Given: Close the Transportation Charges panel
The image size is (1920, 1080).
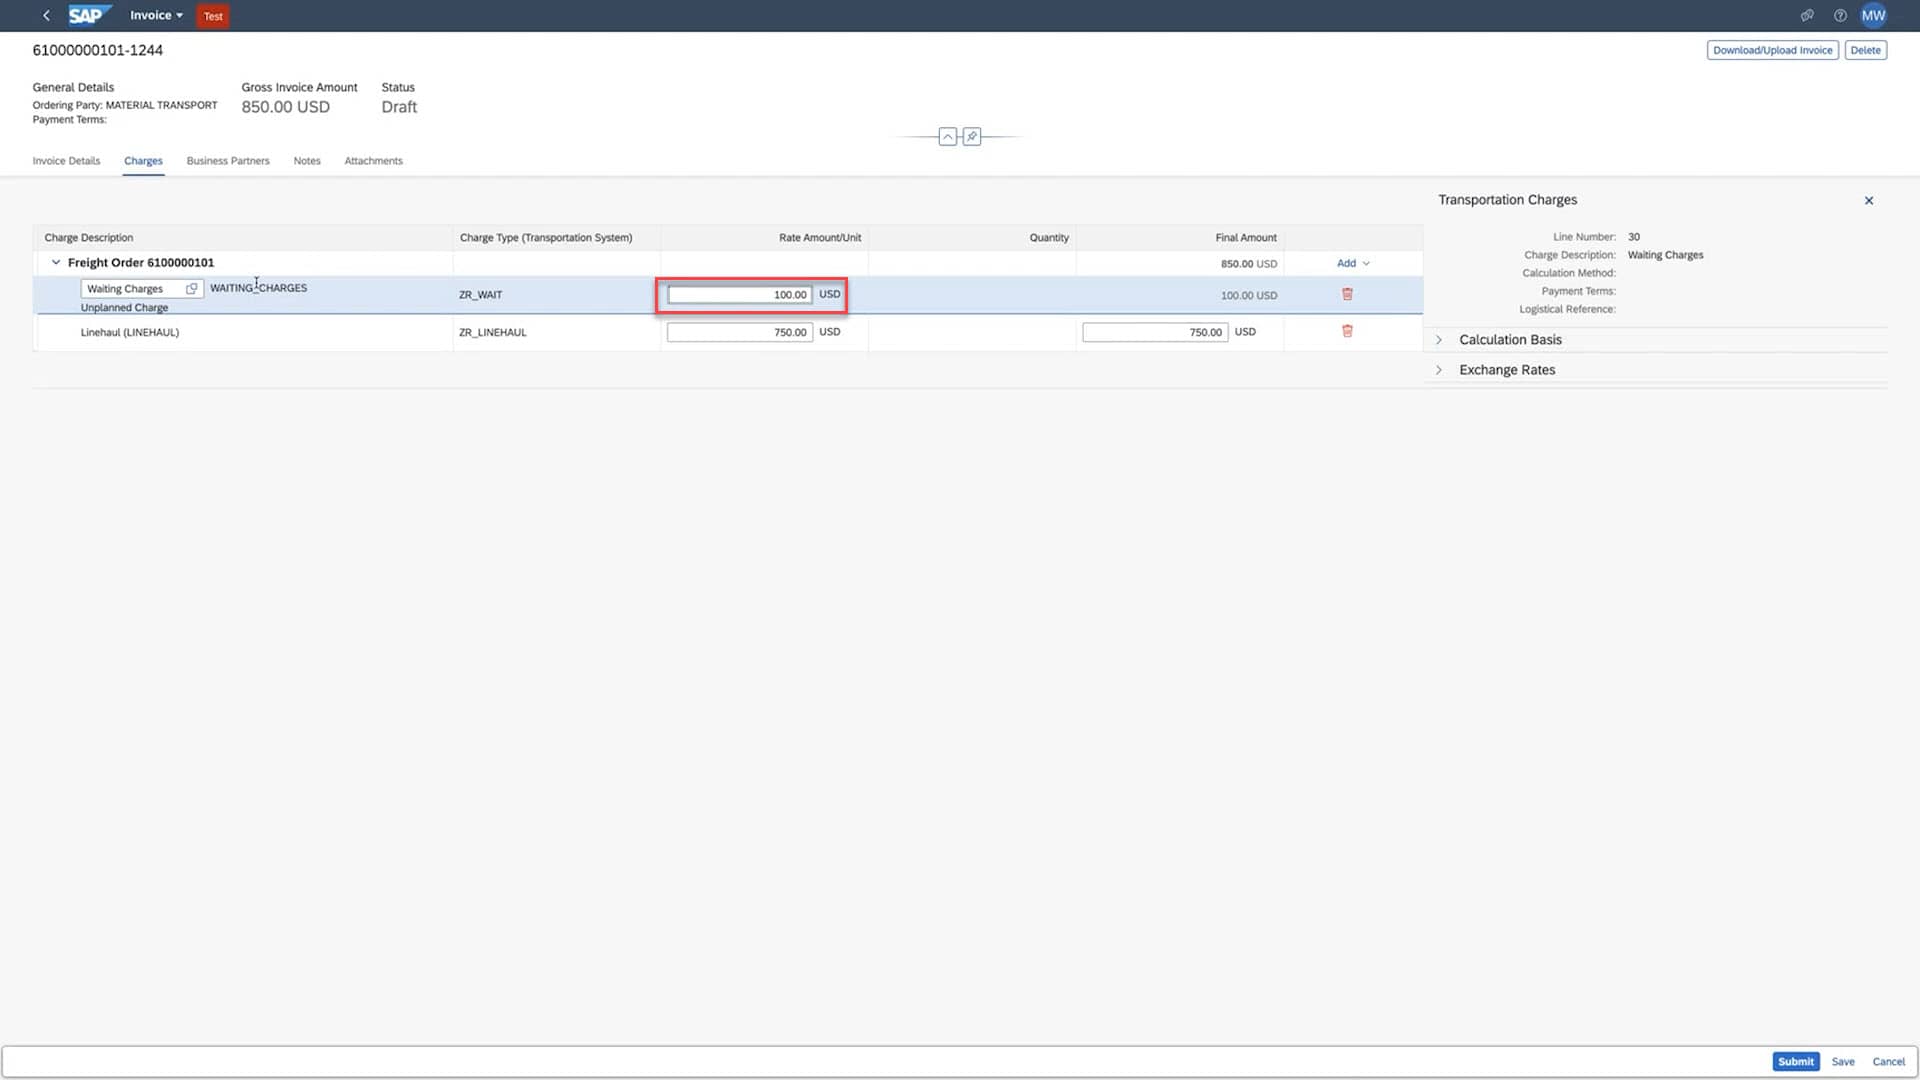Looking at the screenshot, I should pyautogui.click(x=1868, y=201).
